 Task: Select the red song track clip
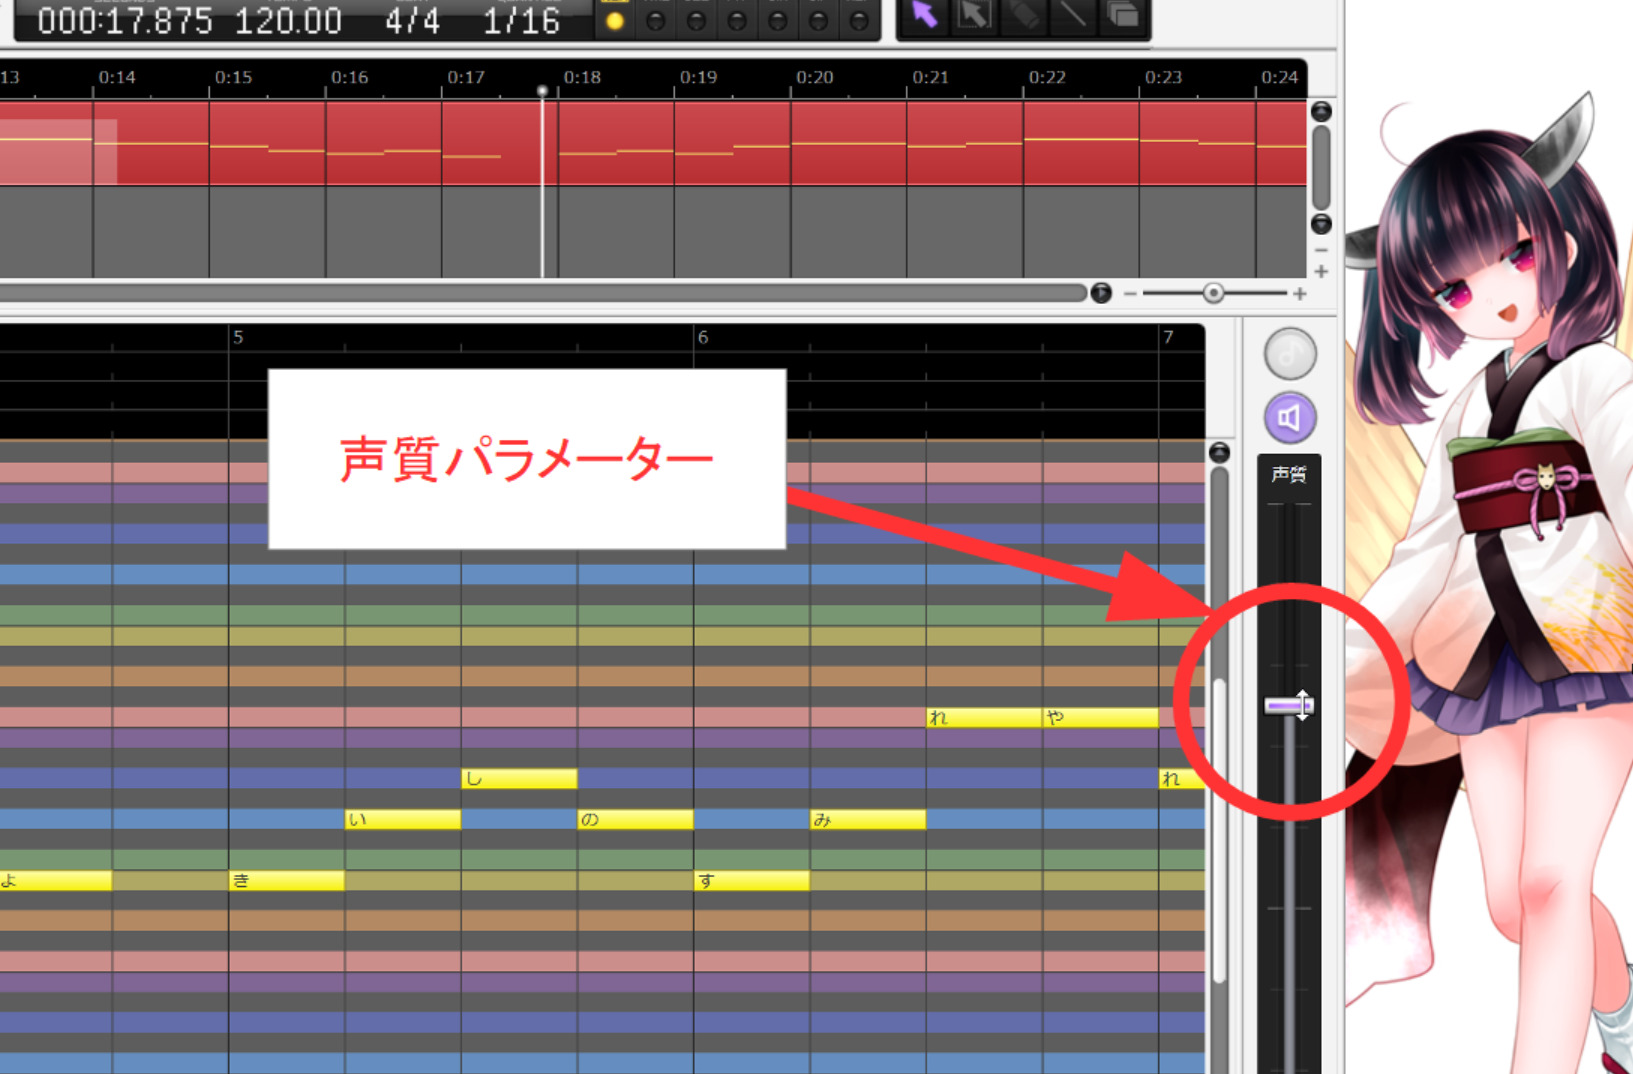tap(653, 143)
